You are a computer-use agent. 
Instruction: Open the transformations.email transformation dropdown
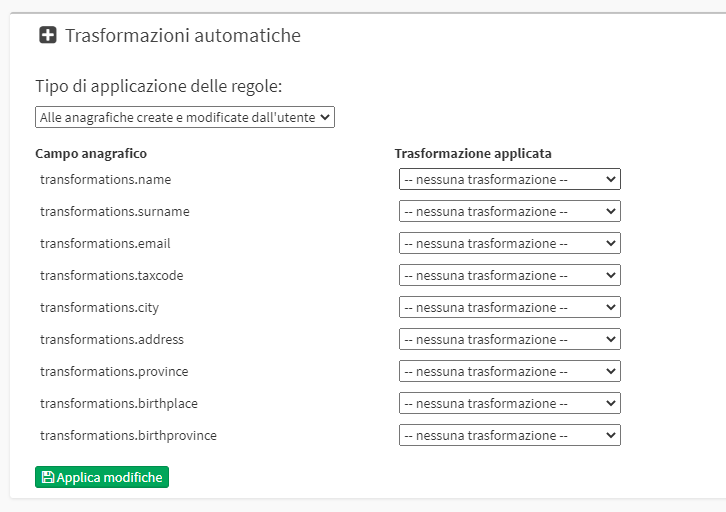click(510, 243)
